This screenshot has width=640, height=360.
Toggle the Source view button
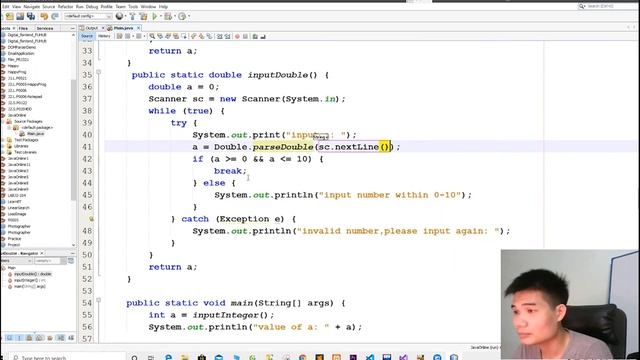tap(87, 36)
